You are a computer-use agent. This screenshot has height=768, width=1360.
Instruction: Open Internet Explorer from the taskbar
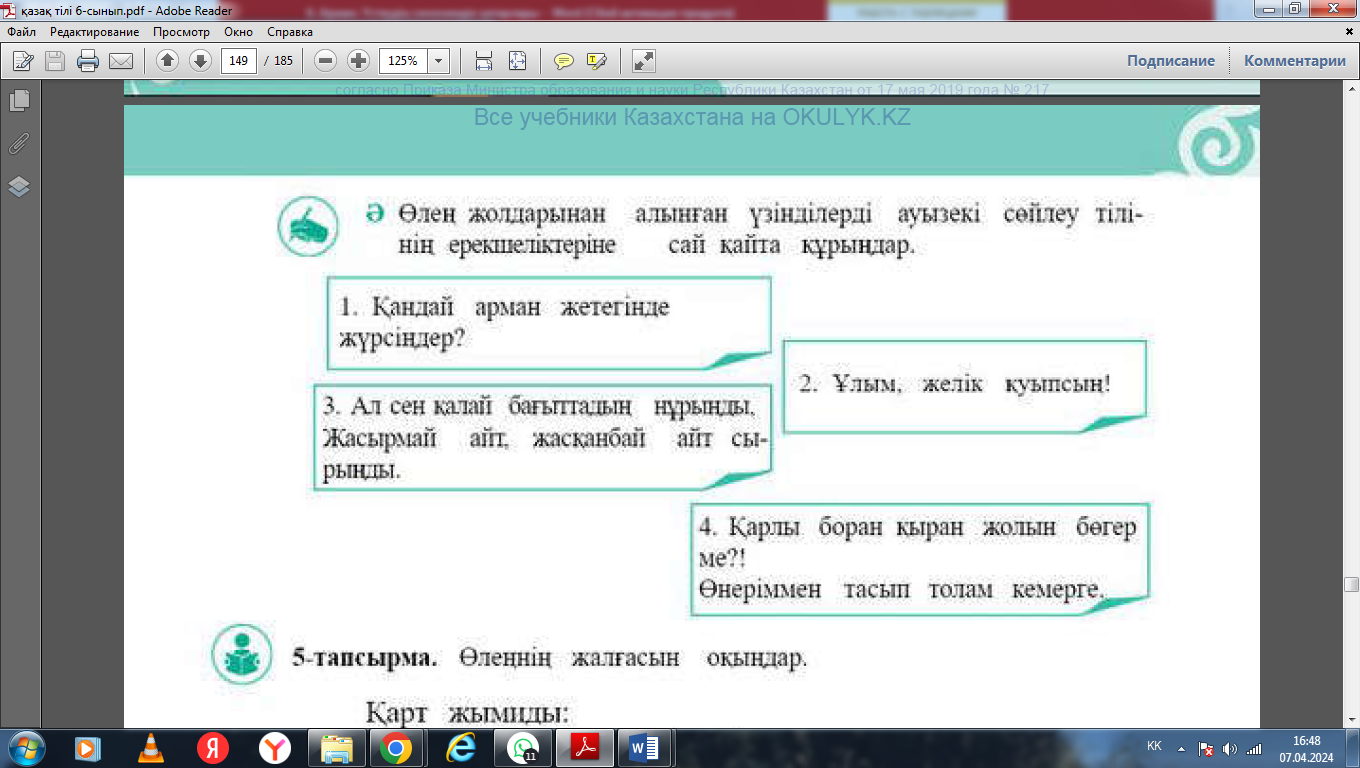click(x=459, y=748)
